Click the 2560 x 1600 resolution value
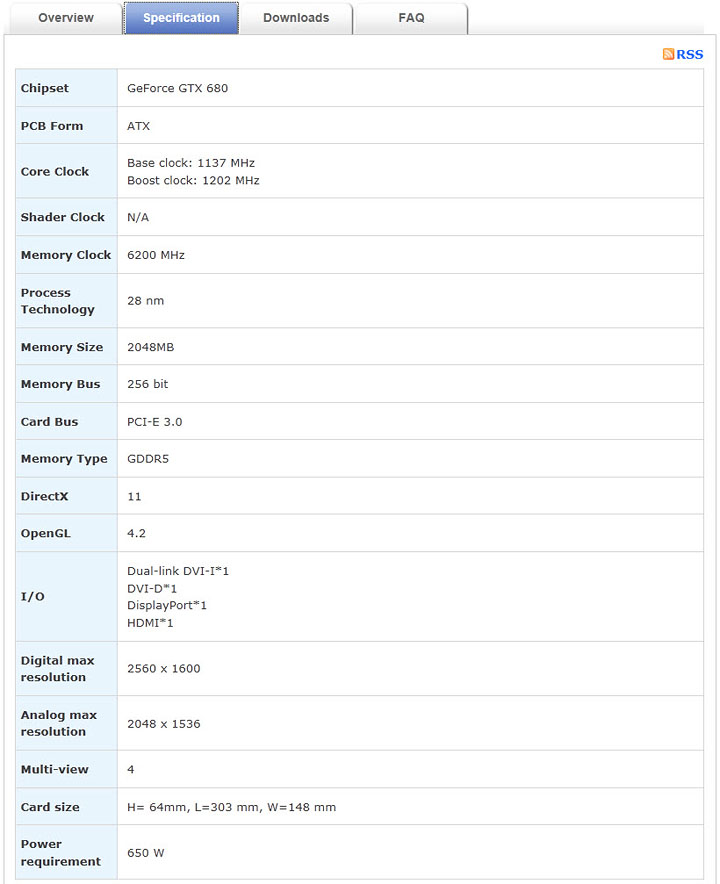 click(164, 668)
